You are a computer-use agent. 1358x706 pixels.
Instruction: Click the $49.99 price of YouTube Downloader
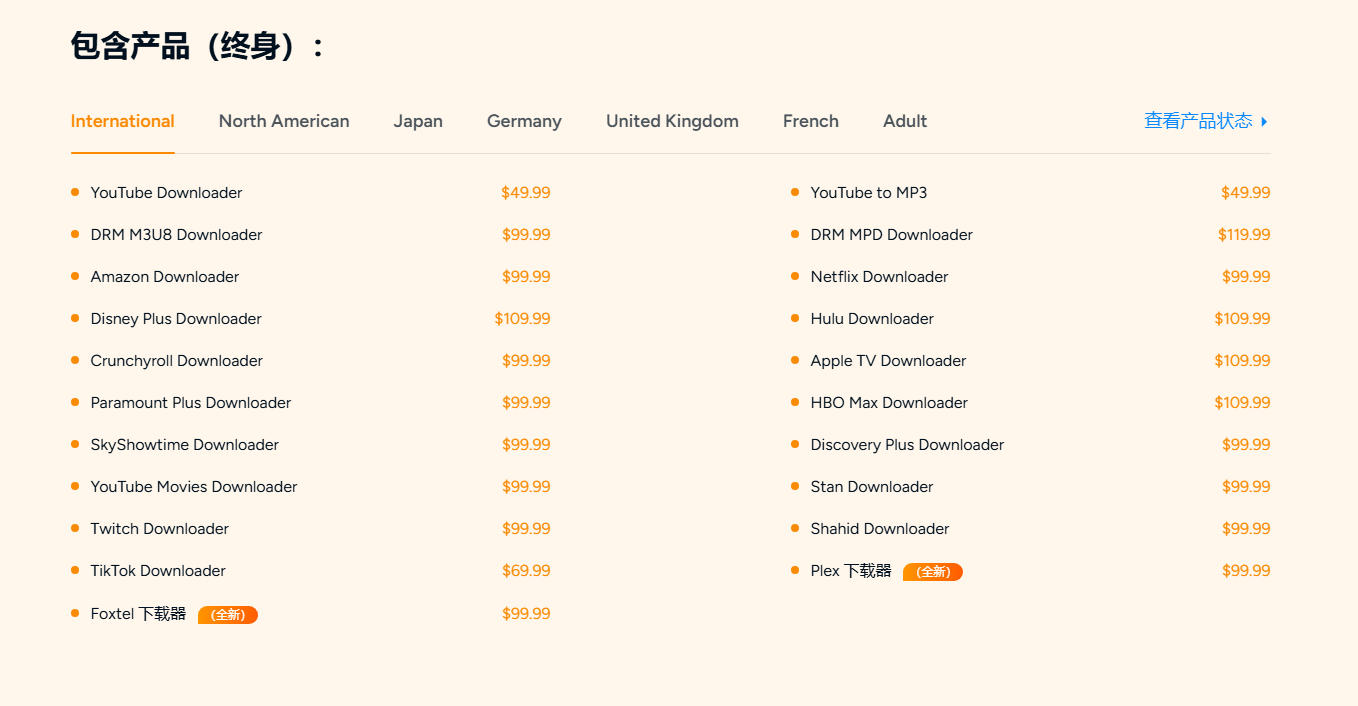[x=526, y=193]
